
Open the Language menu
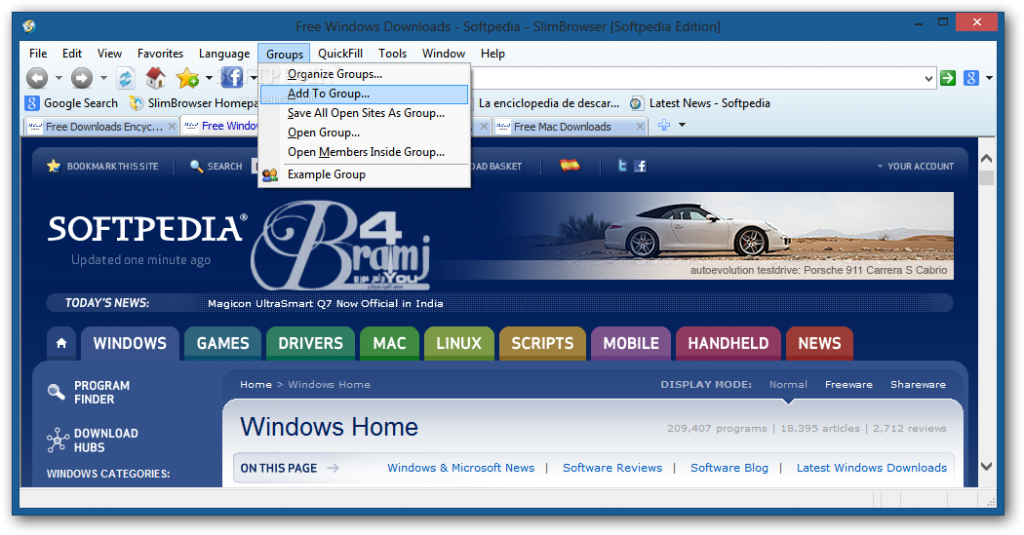(224, 54)
